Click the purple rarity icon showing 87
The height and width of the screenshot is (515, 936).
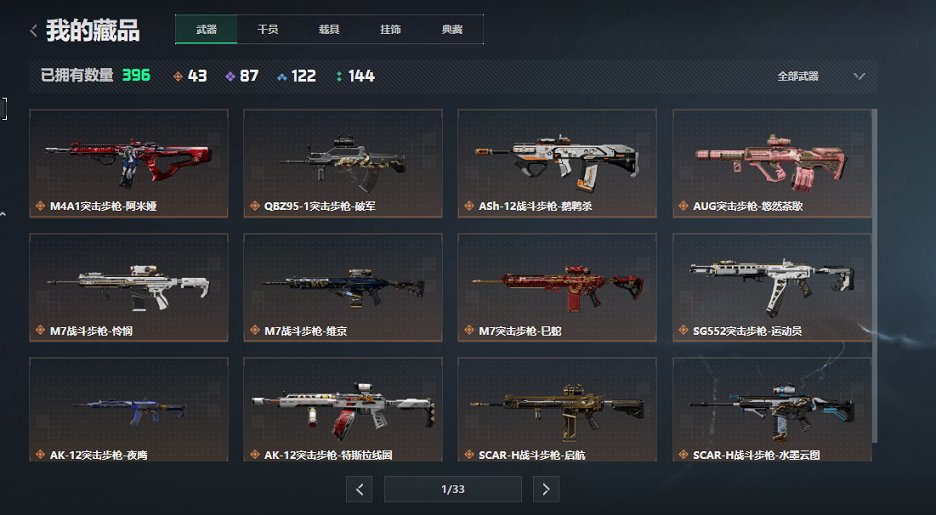pyautogui.click(x=230, y=76)
